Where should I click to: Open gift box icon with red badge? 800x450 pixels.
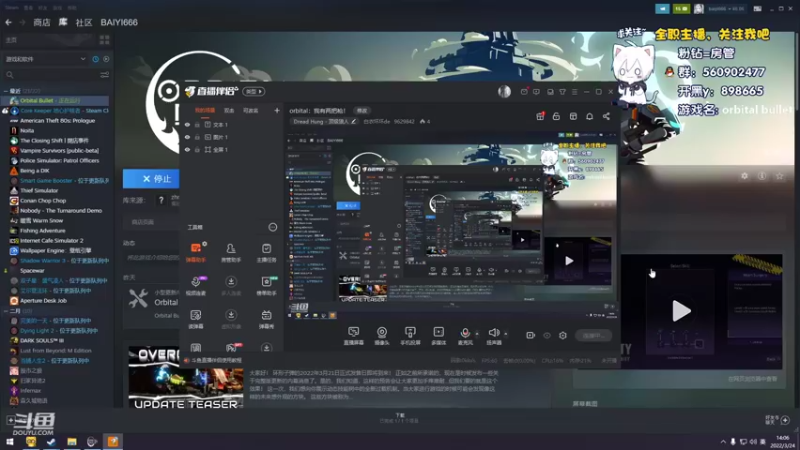tap(540, 116)
